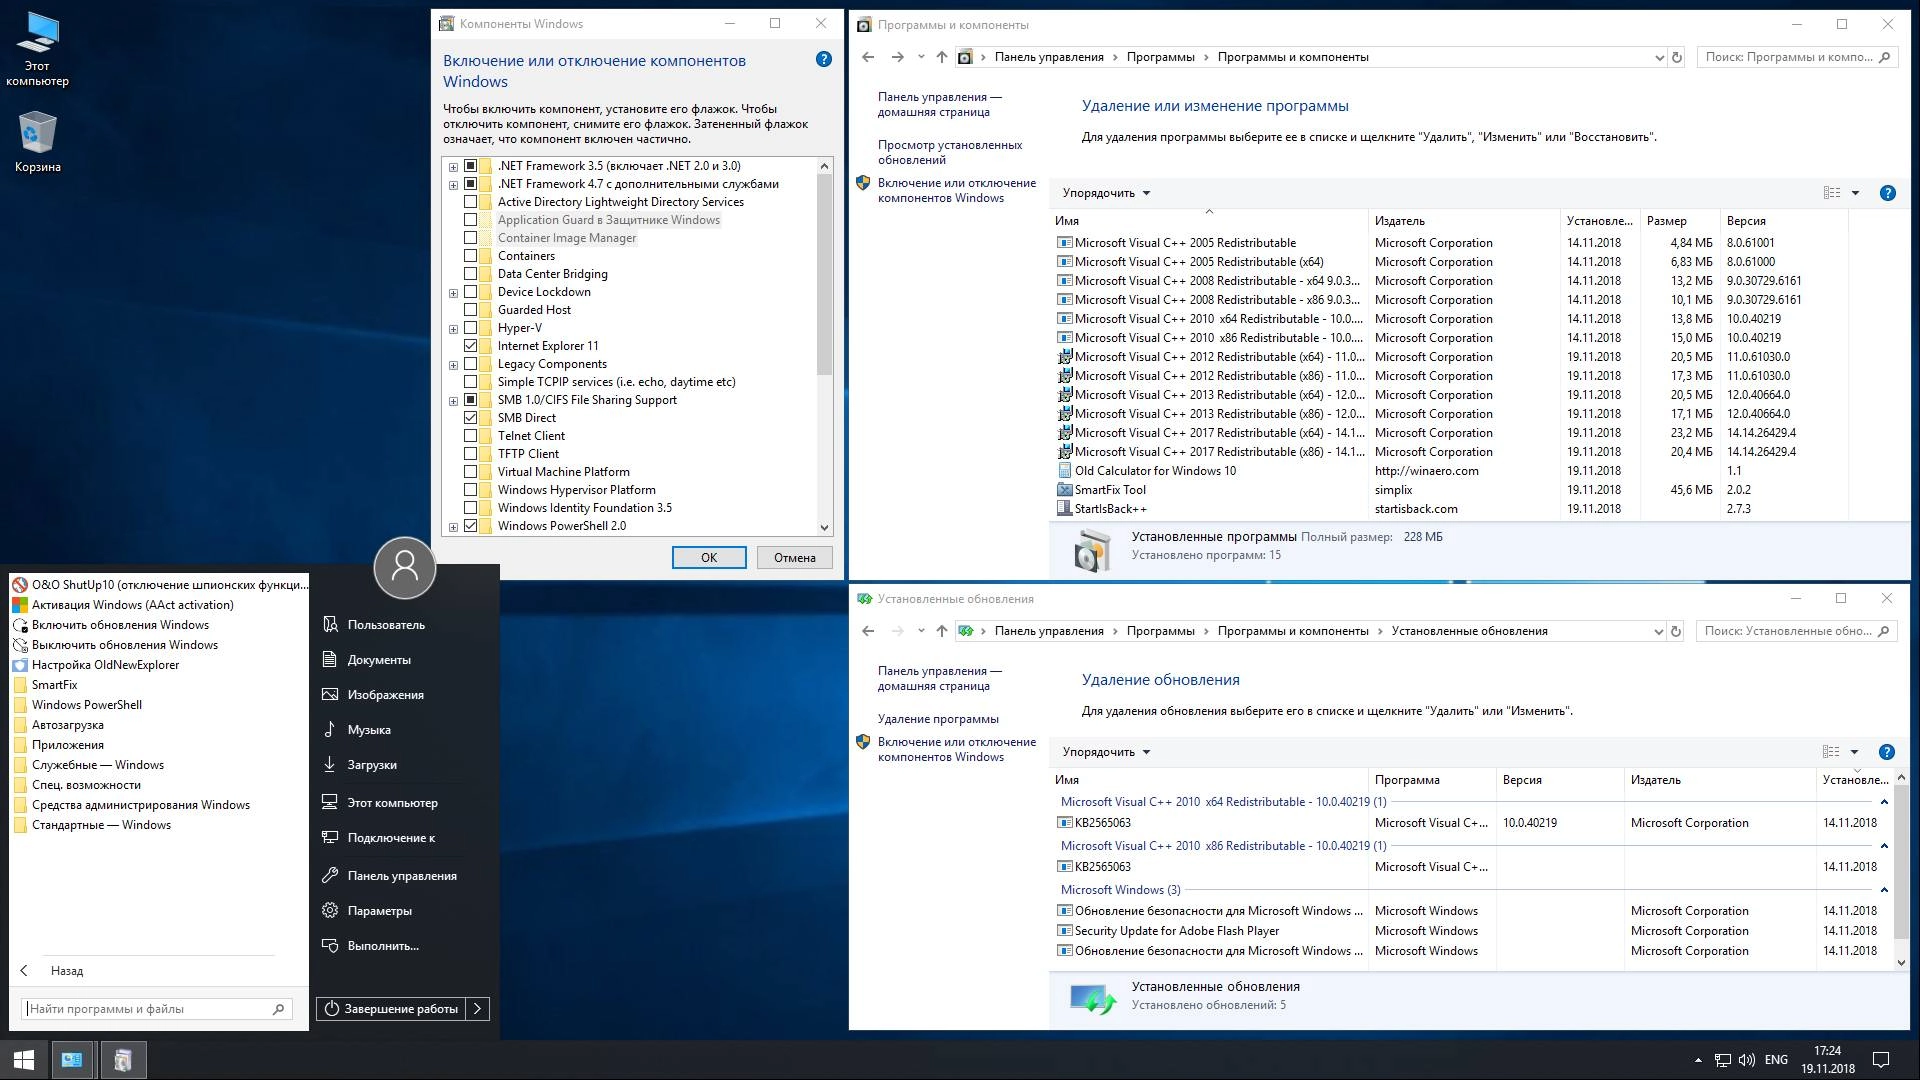The image size is (1920, 1080).
Task: Run AAct Windows activation entry
Action: (123, 605)
